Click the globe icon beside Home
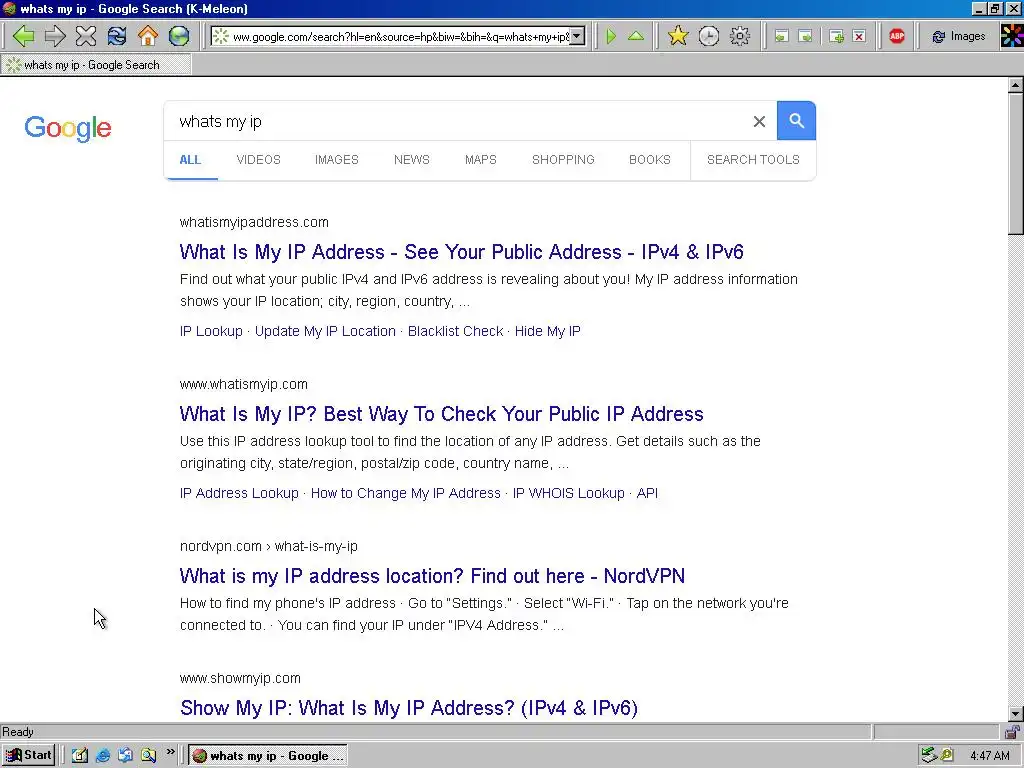1024x768 pixels. [178, 36]
